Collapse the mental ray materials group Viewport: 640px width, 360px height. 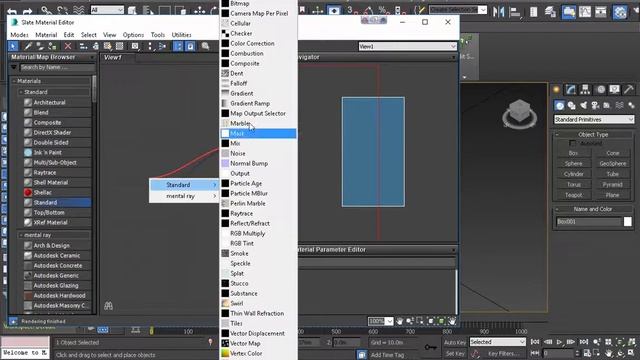coord(21,235)
